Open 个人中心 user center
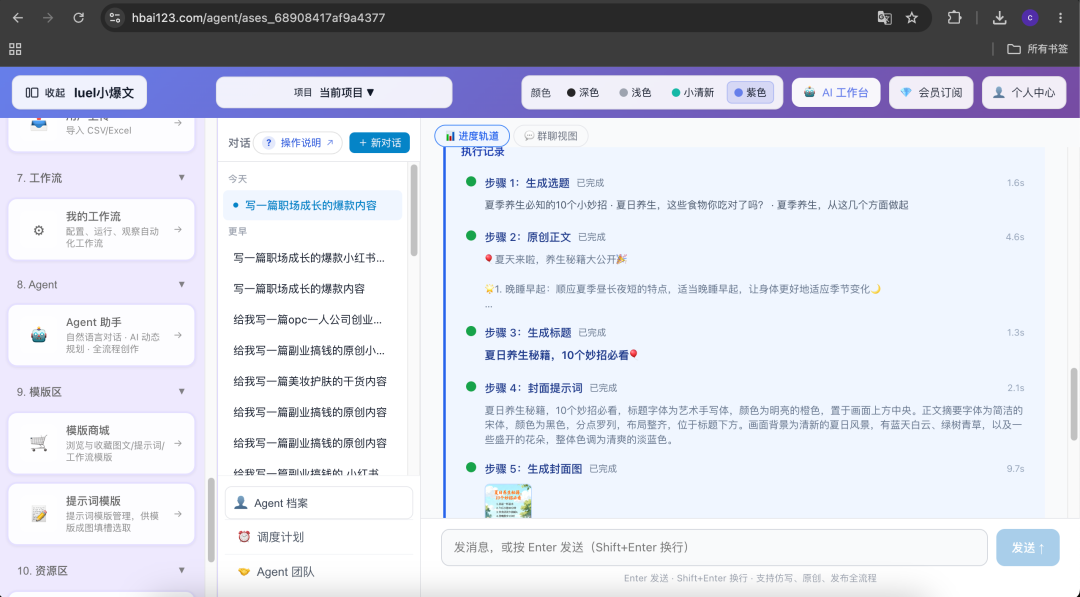 coord(1024,92)
